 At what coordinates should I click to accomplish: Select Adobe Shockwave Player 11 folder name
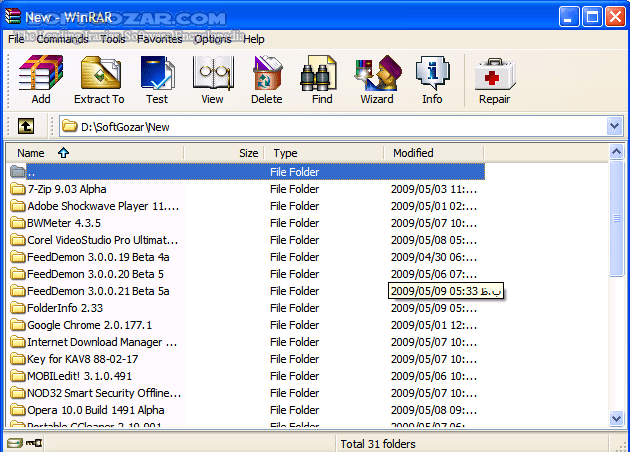[103, 206]
